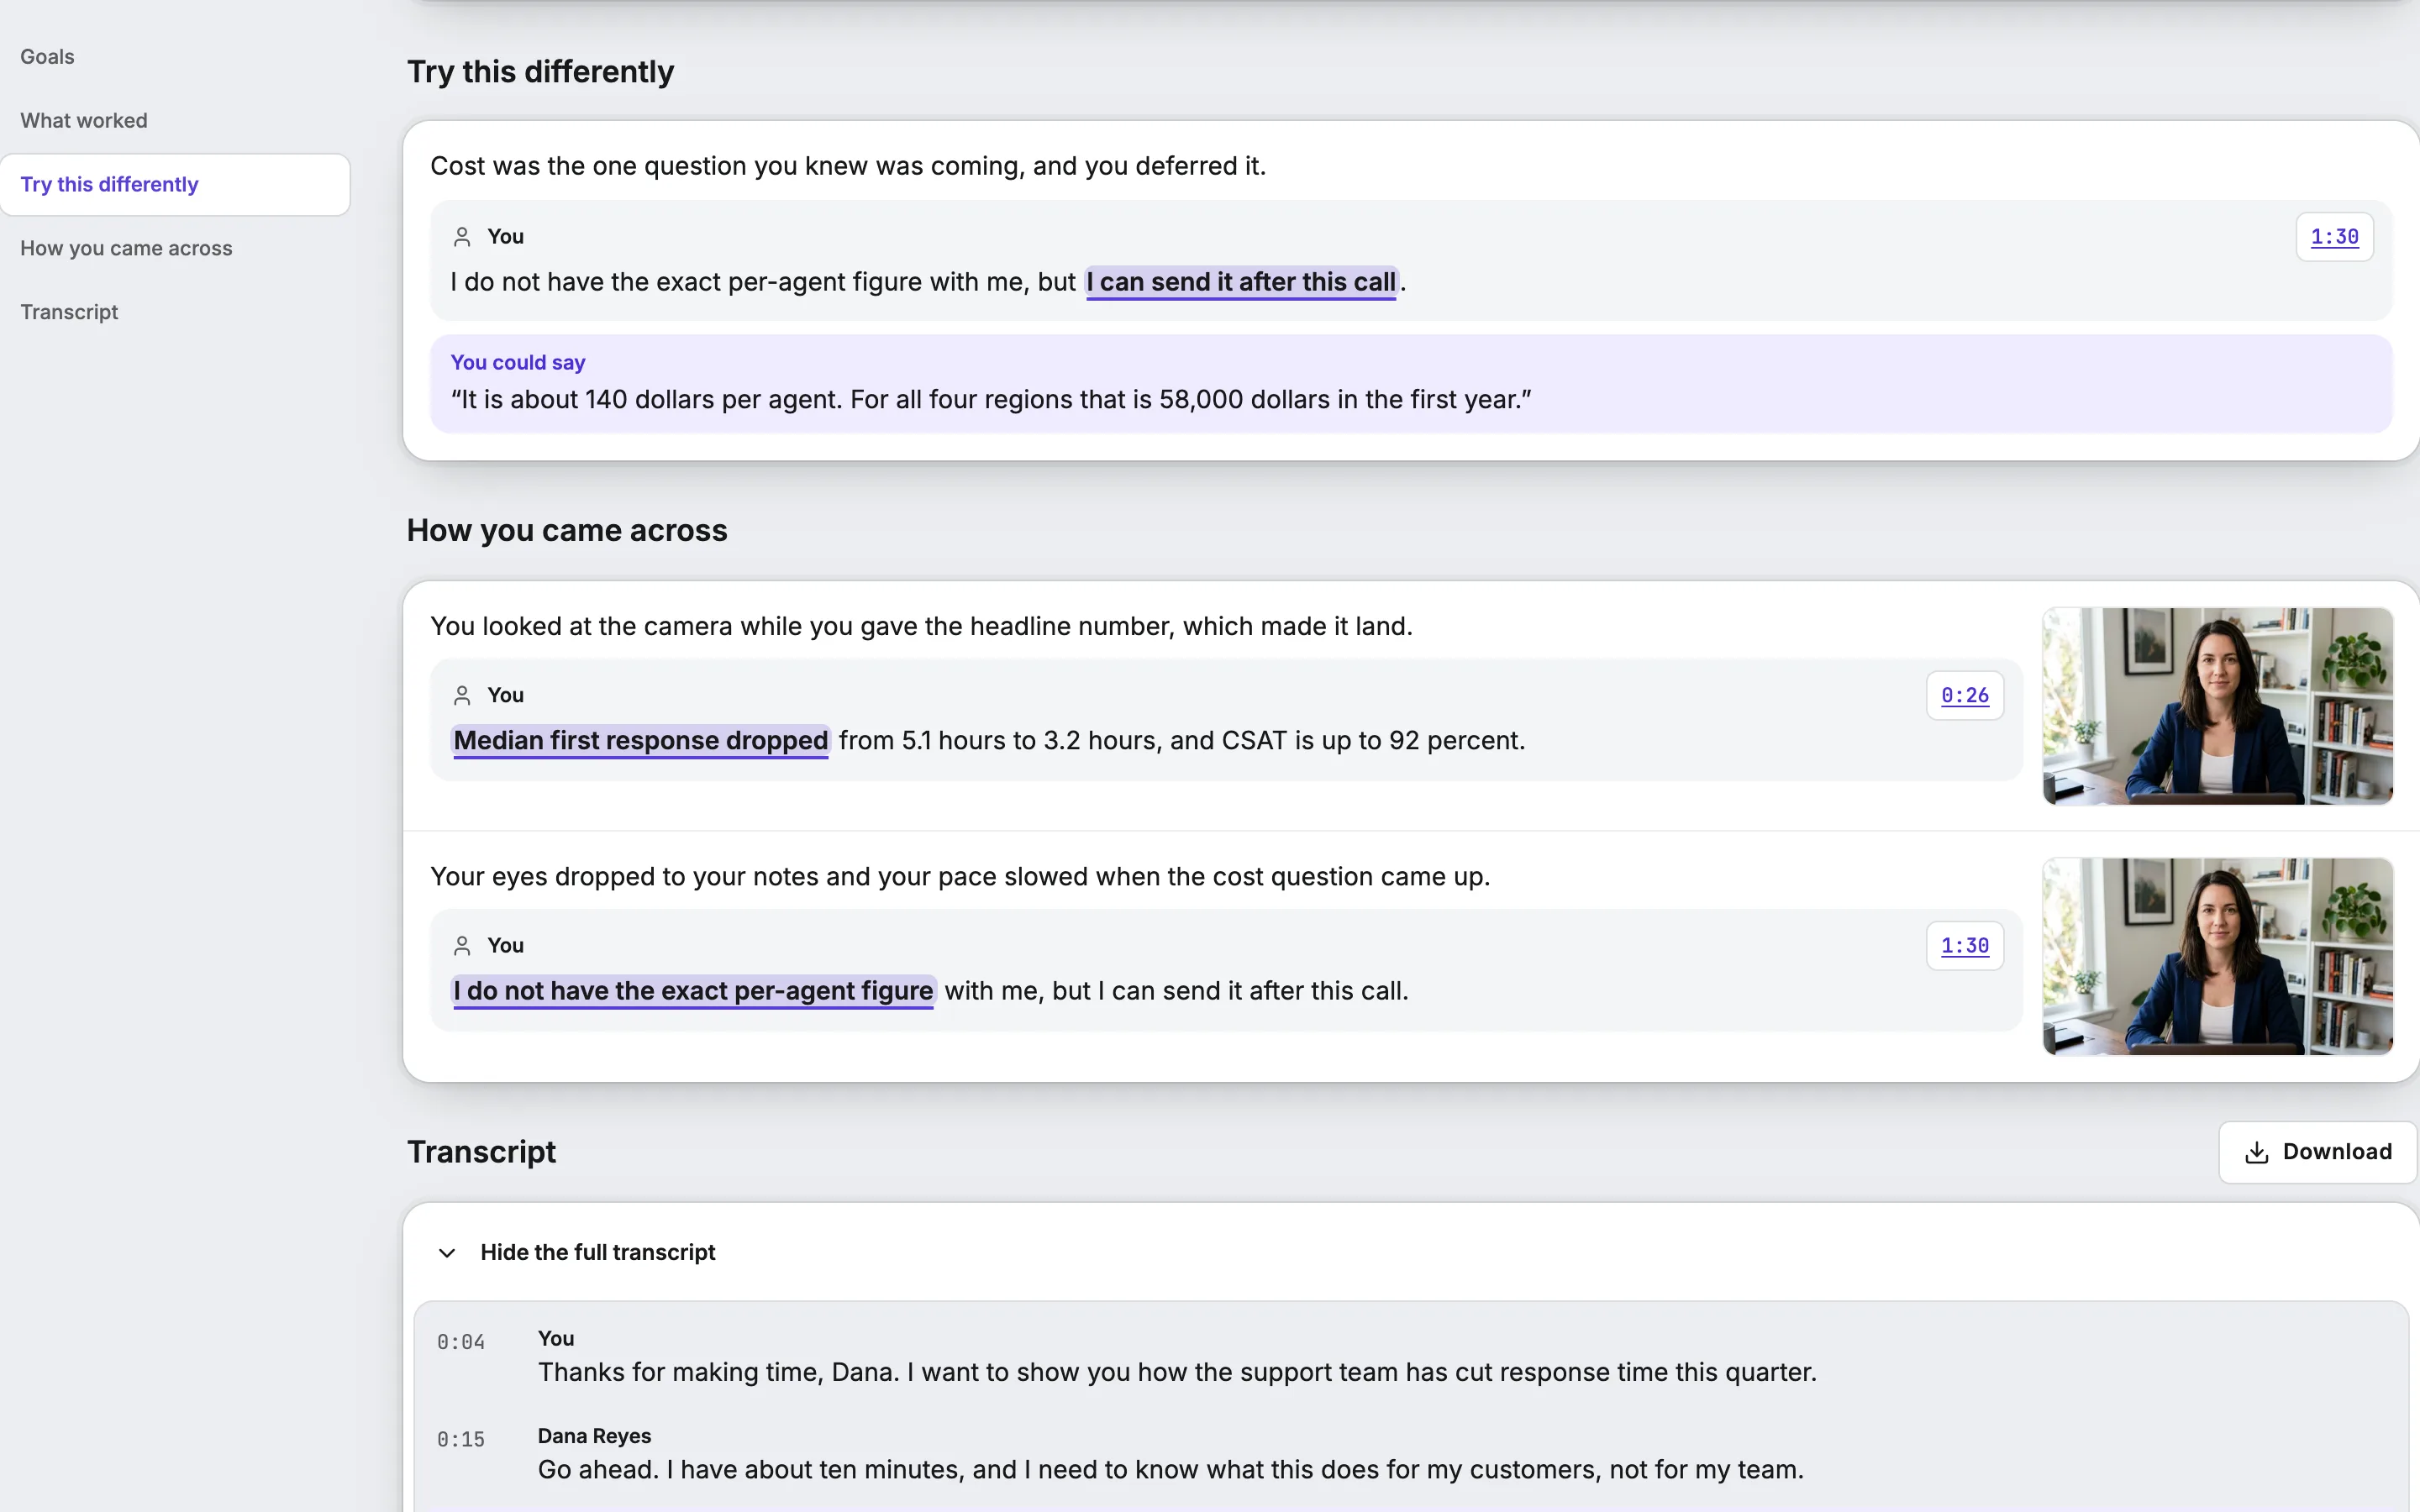Download the transcript
Screen dimensions: 2420x1512
(x=2317, y=1152)
